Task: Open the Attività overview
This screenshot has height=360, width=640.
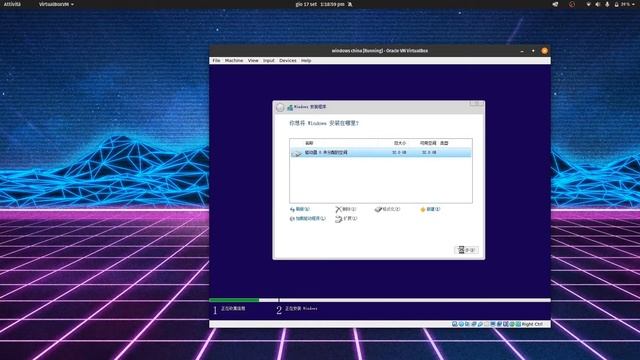Action: click(12, 4)
